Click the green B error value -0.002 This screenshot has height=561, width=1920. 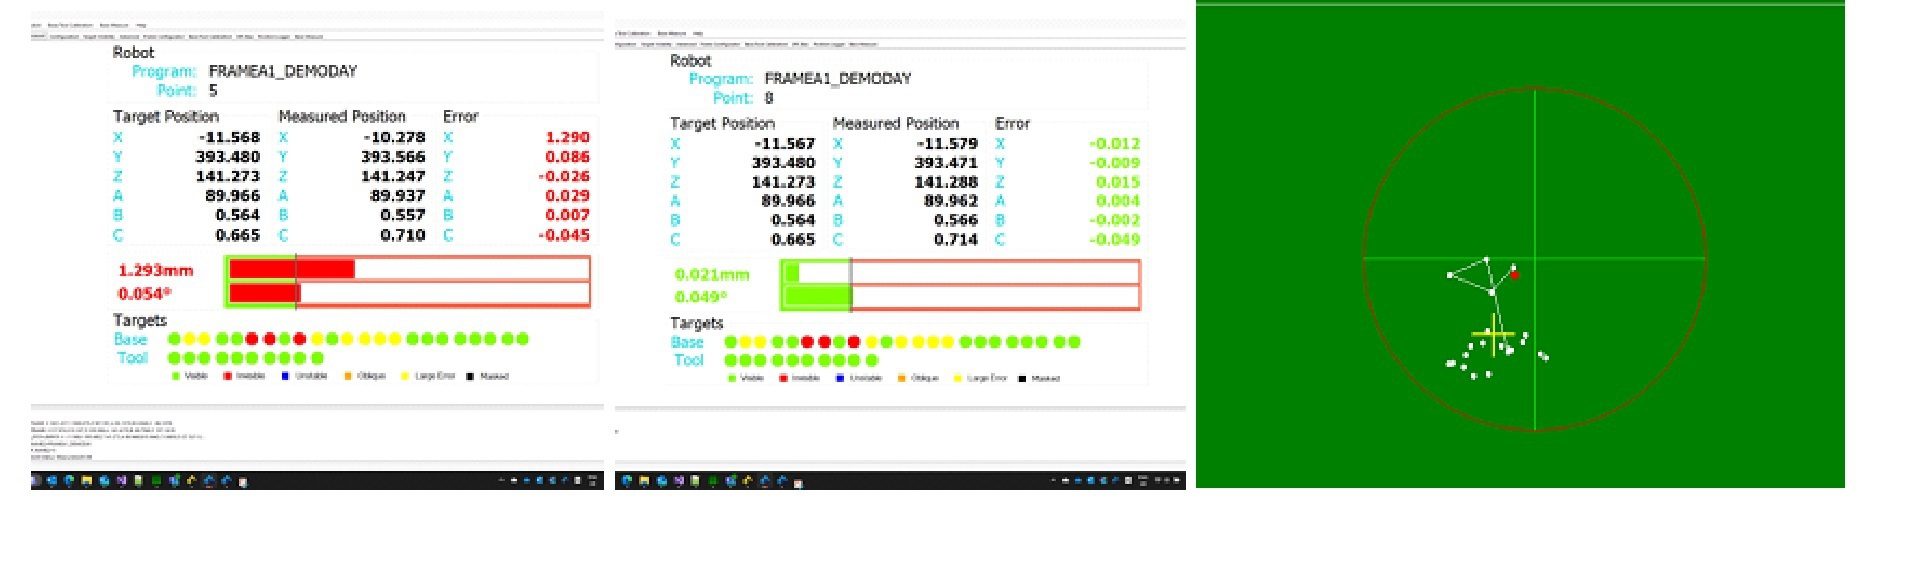click(1115, 220)
